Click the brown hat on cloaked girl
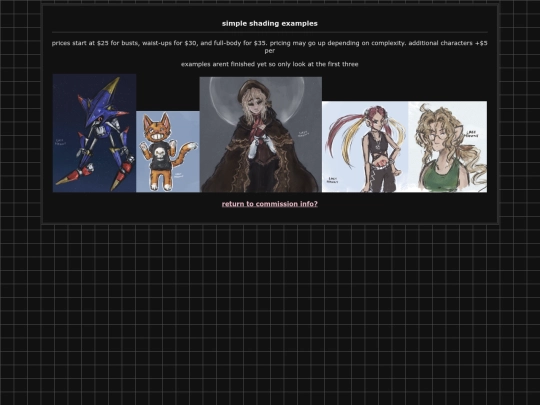Viewport: 540px width, 405px height. click(253, 89)
